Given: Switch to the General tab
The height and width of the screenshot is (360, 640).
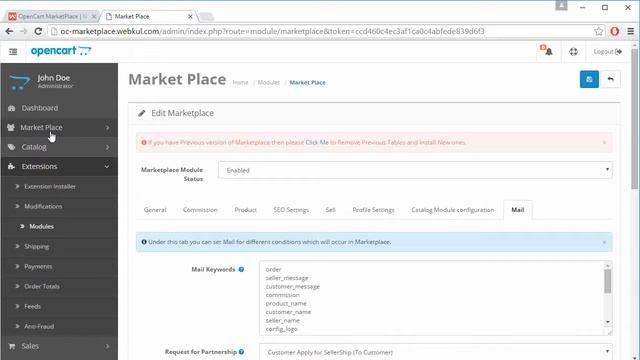Looking at the screenshot, I should coord(155,210).
